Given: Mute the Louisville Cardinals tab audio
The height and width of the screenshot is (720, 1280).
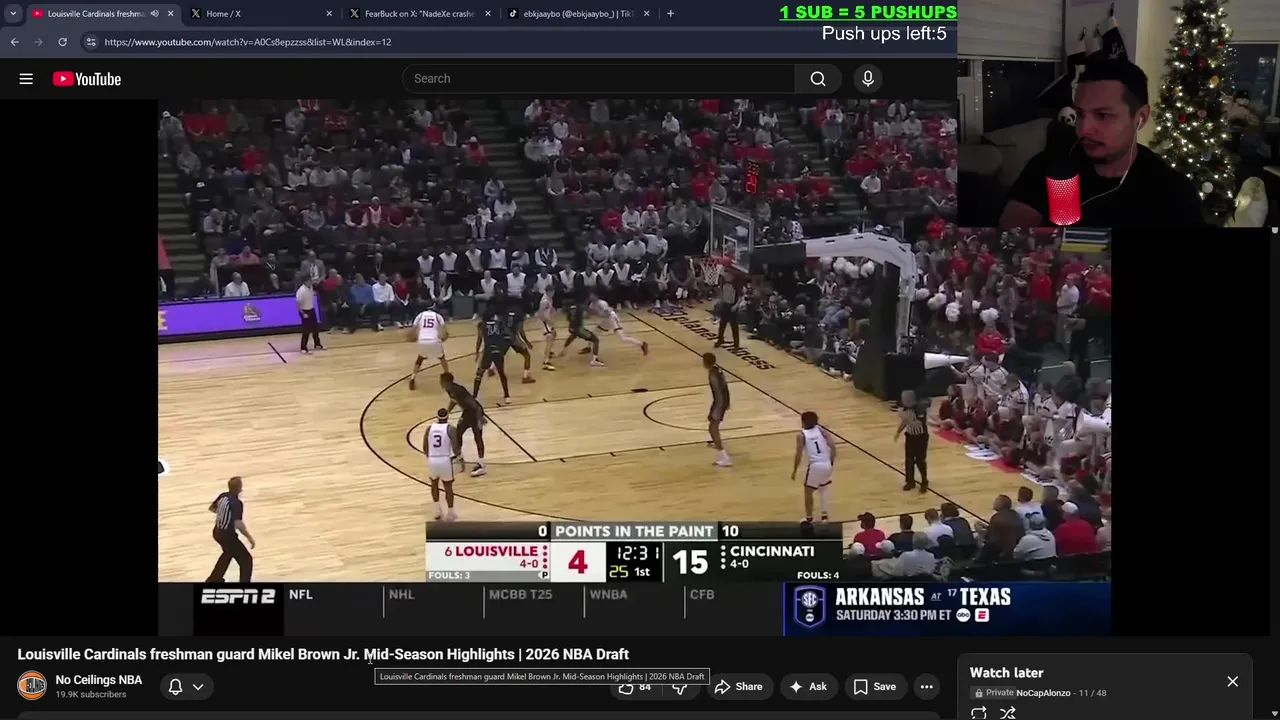Looking at the screenshot, I should tap(155, 14).
